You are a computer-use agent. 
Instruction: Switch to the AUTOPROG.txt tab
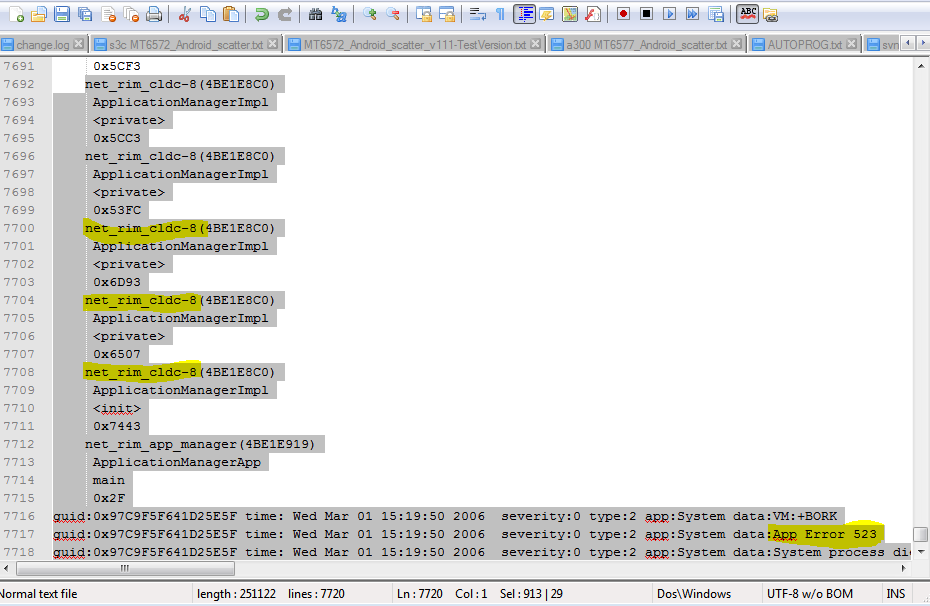[x=805, y=44]
